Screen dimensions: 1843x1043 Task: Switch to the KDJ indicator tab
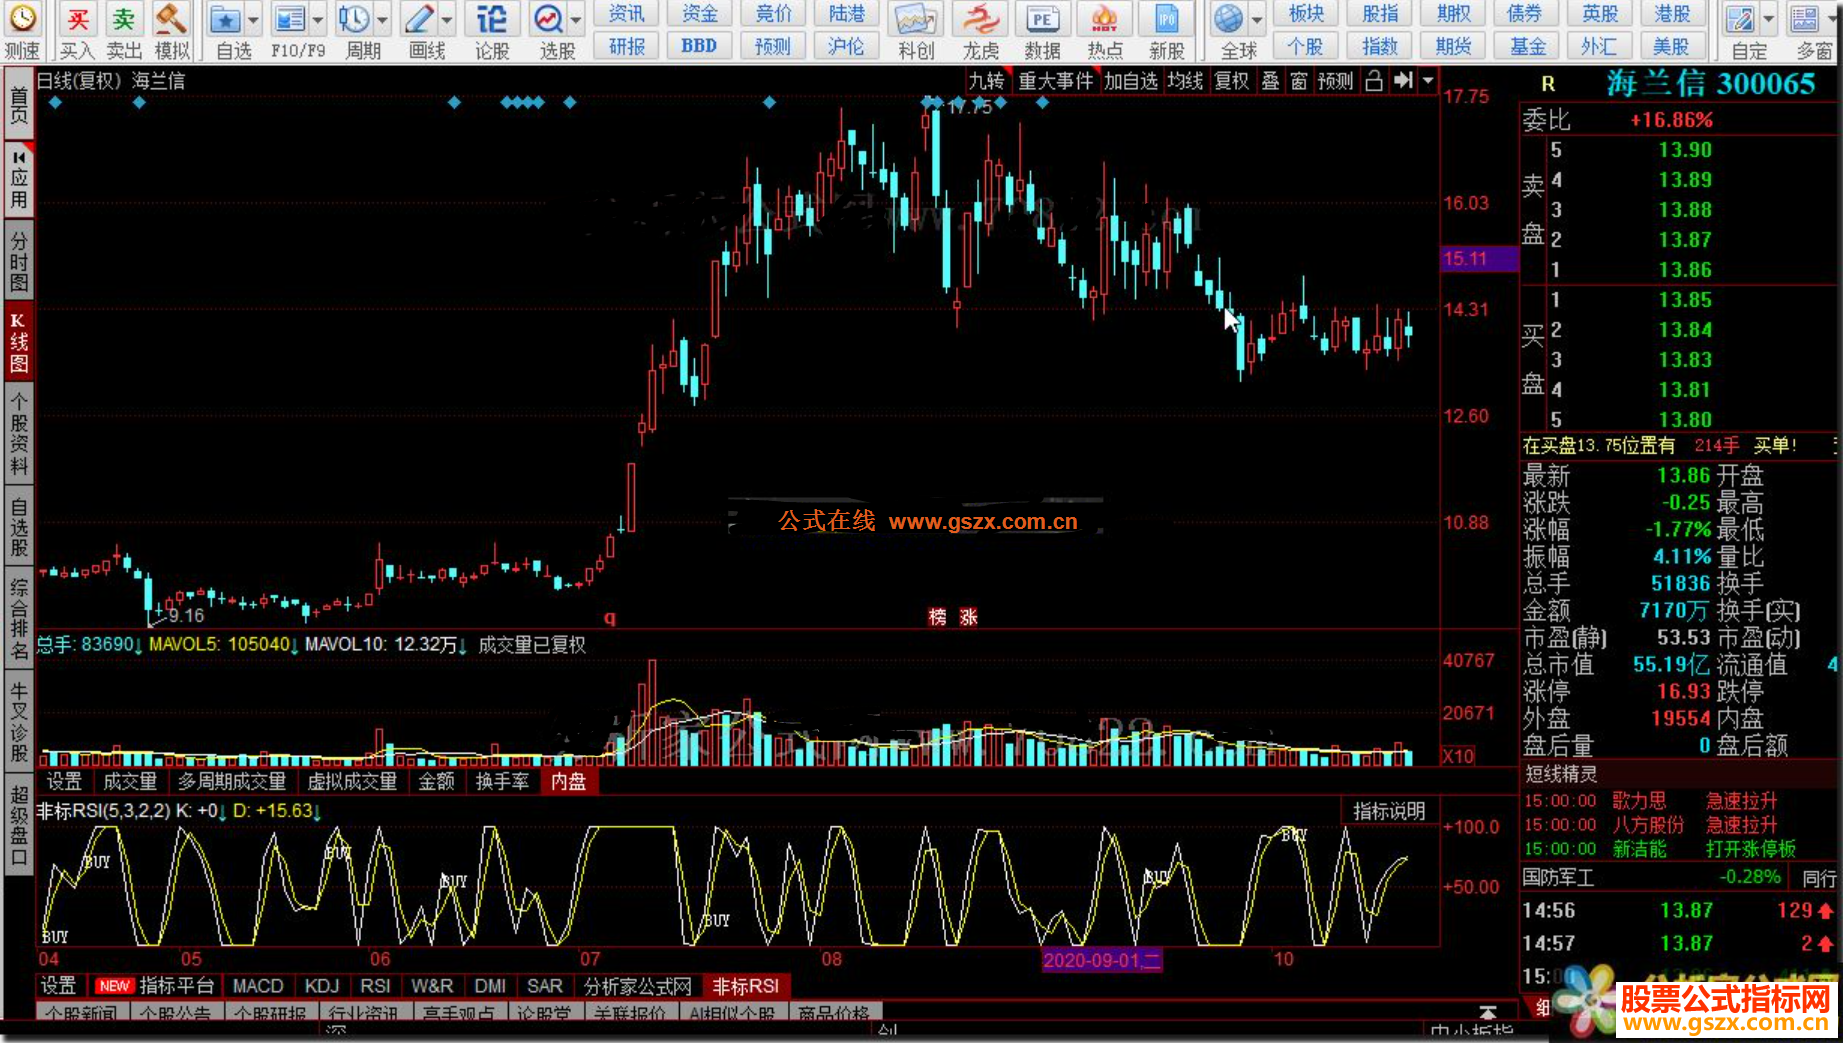(x=322, y=986)
